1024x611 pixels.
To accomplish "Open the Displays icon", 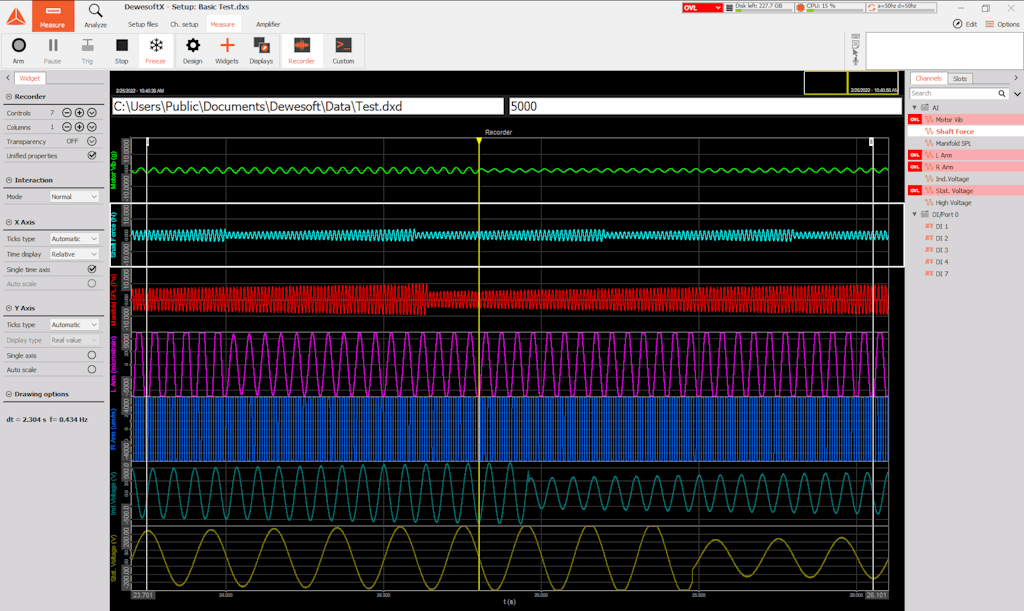I will point(261,46).
